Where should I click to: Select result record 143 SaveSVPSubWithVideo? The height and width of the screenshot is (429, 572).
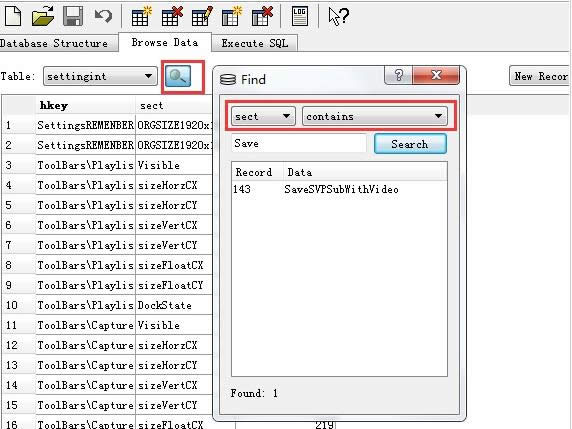point(339,189)
